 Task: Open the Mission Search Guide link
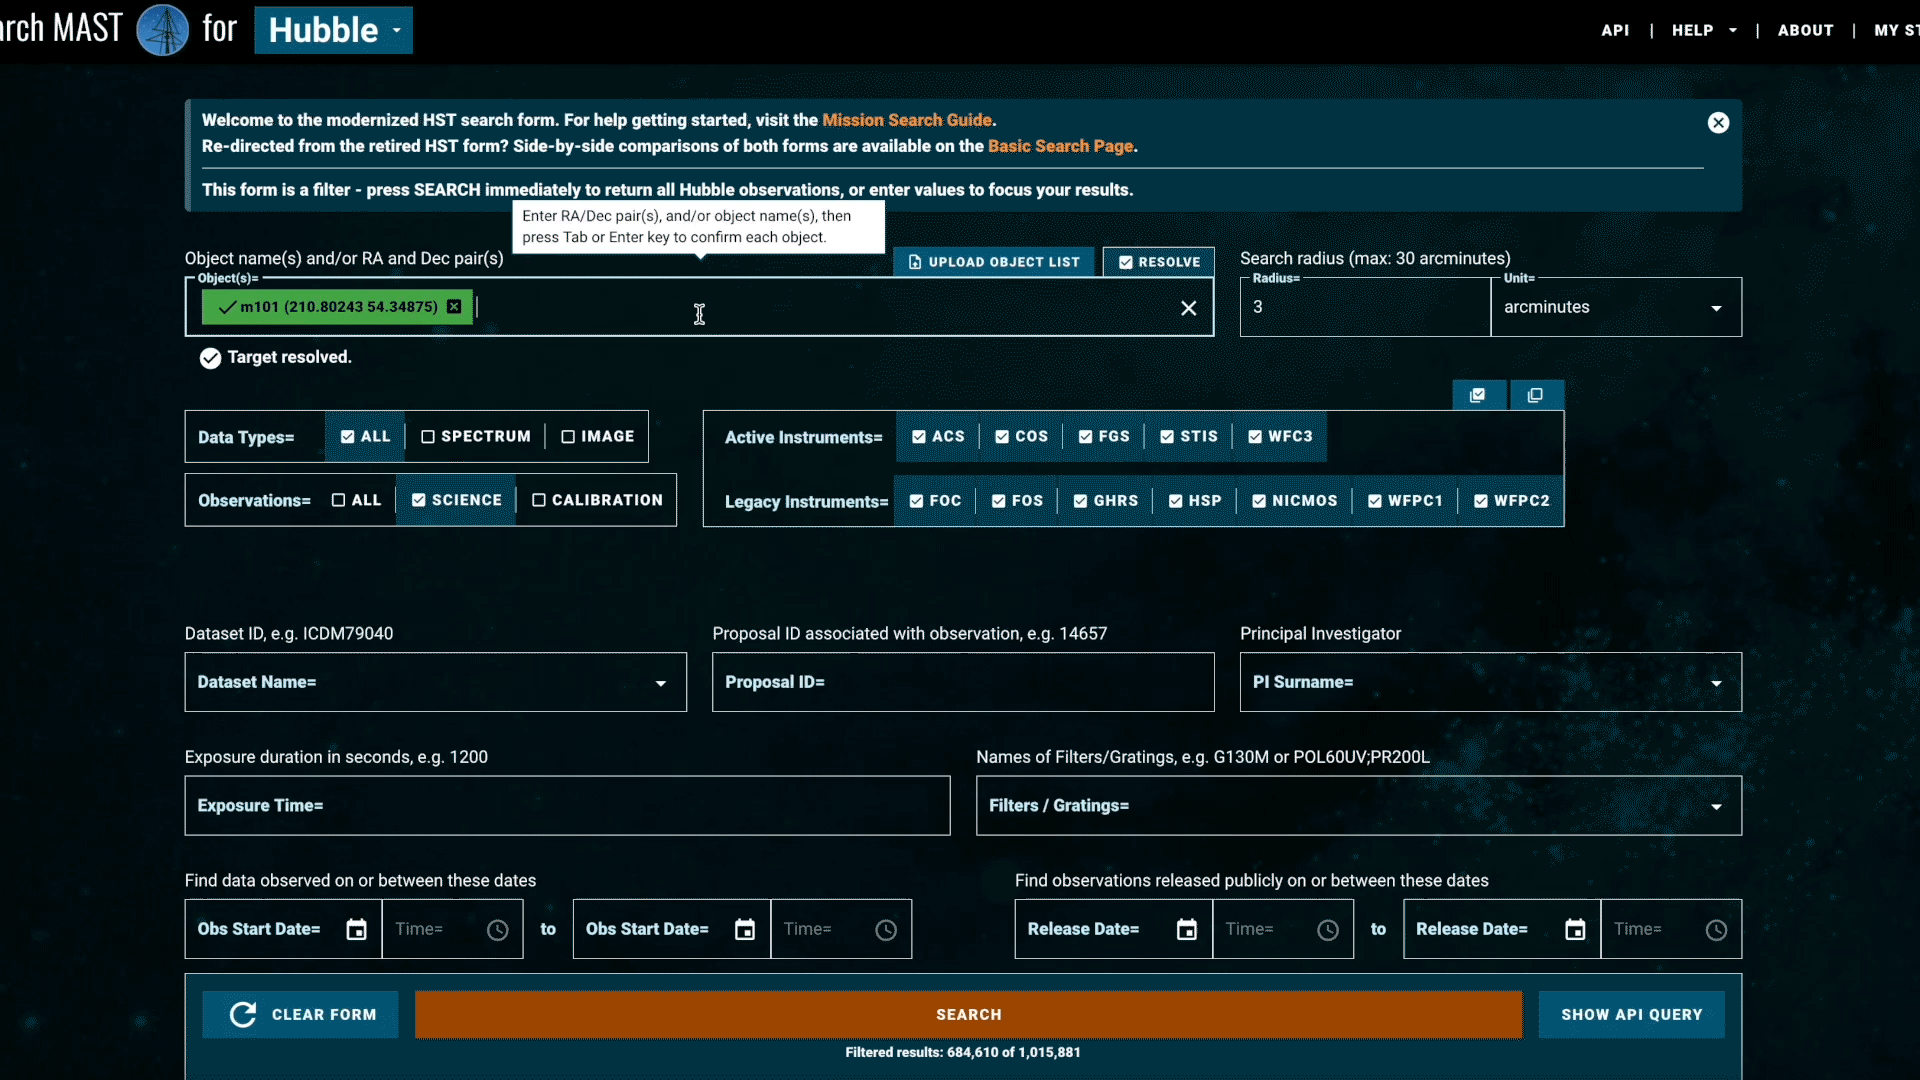coord(907,120)
